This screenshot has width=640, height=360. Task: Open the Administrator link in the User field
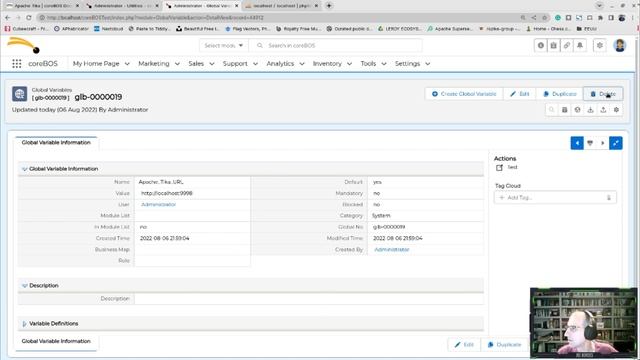tap(158, 204)
